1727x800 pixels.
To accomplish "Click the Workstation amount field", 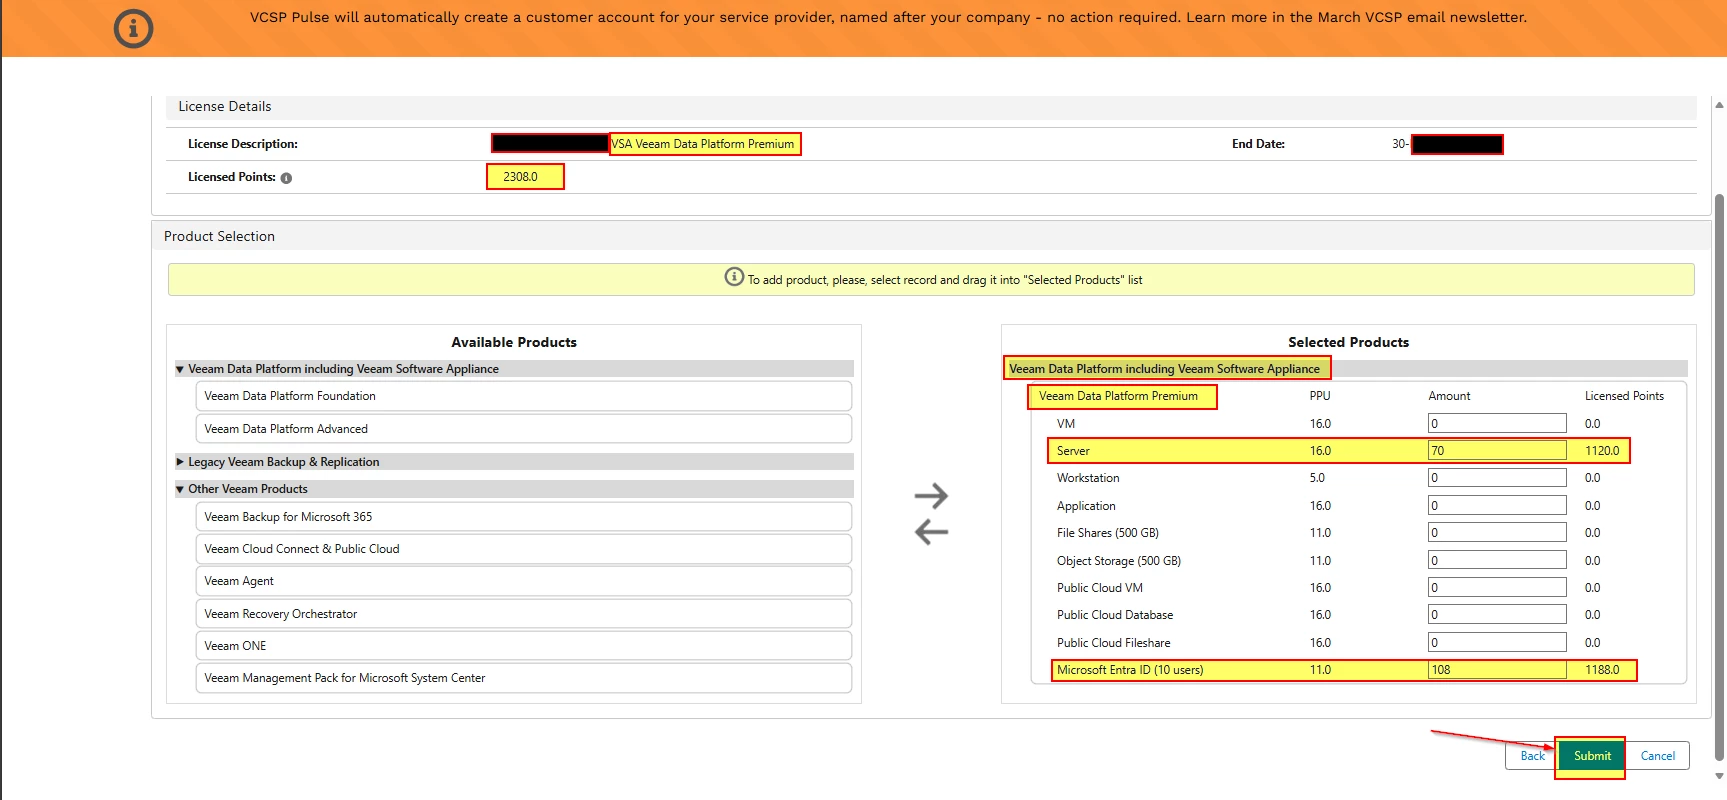I will [1497, 478].
